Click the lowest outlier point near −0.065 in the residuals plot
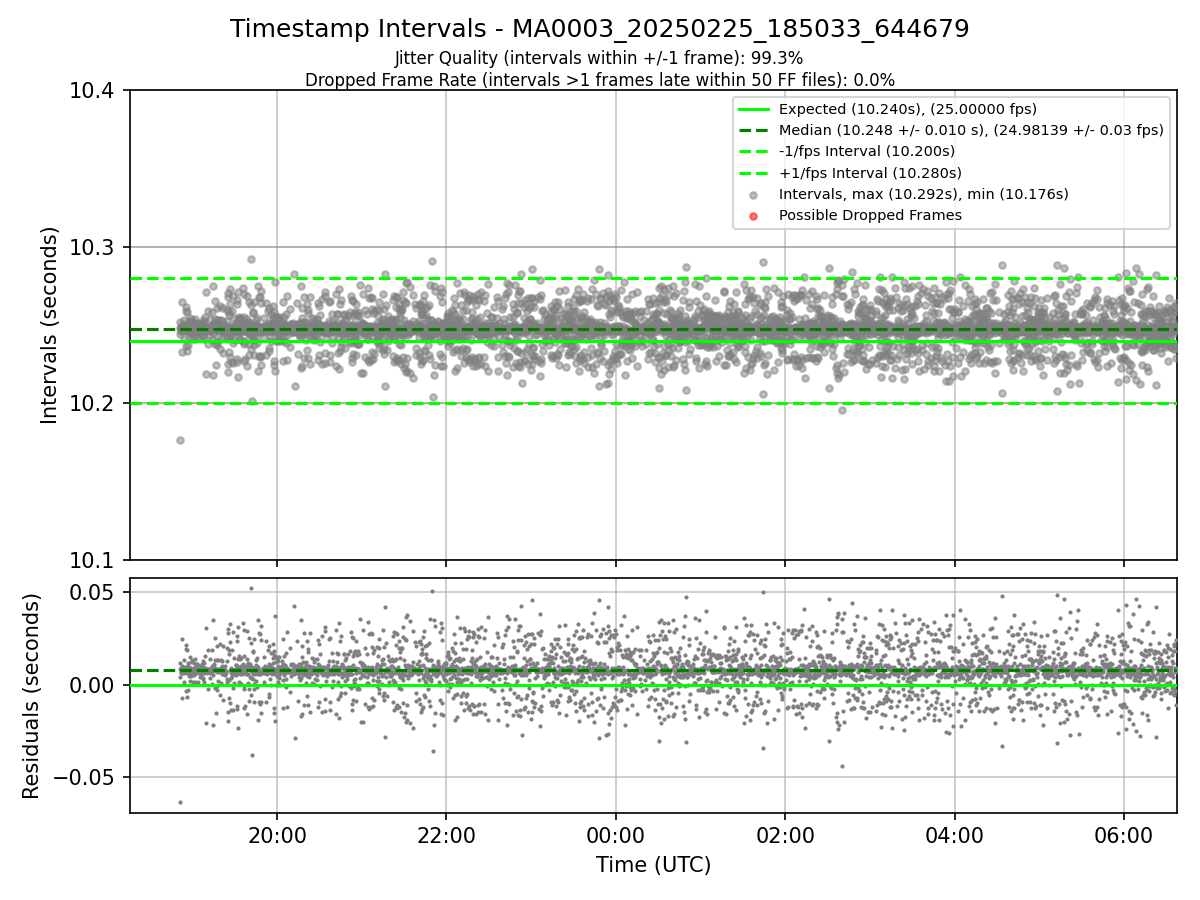 [180, 802]
